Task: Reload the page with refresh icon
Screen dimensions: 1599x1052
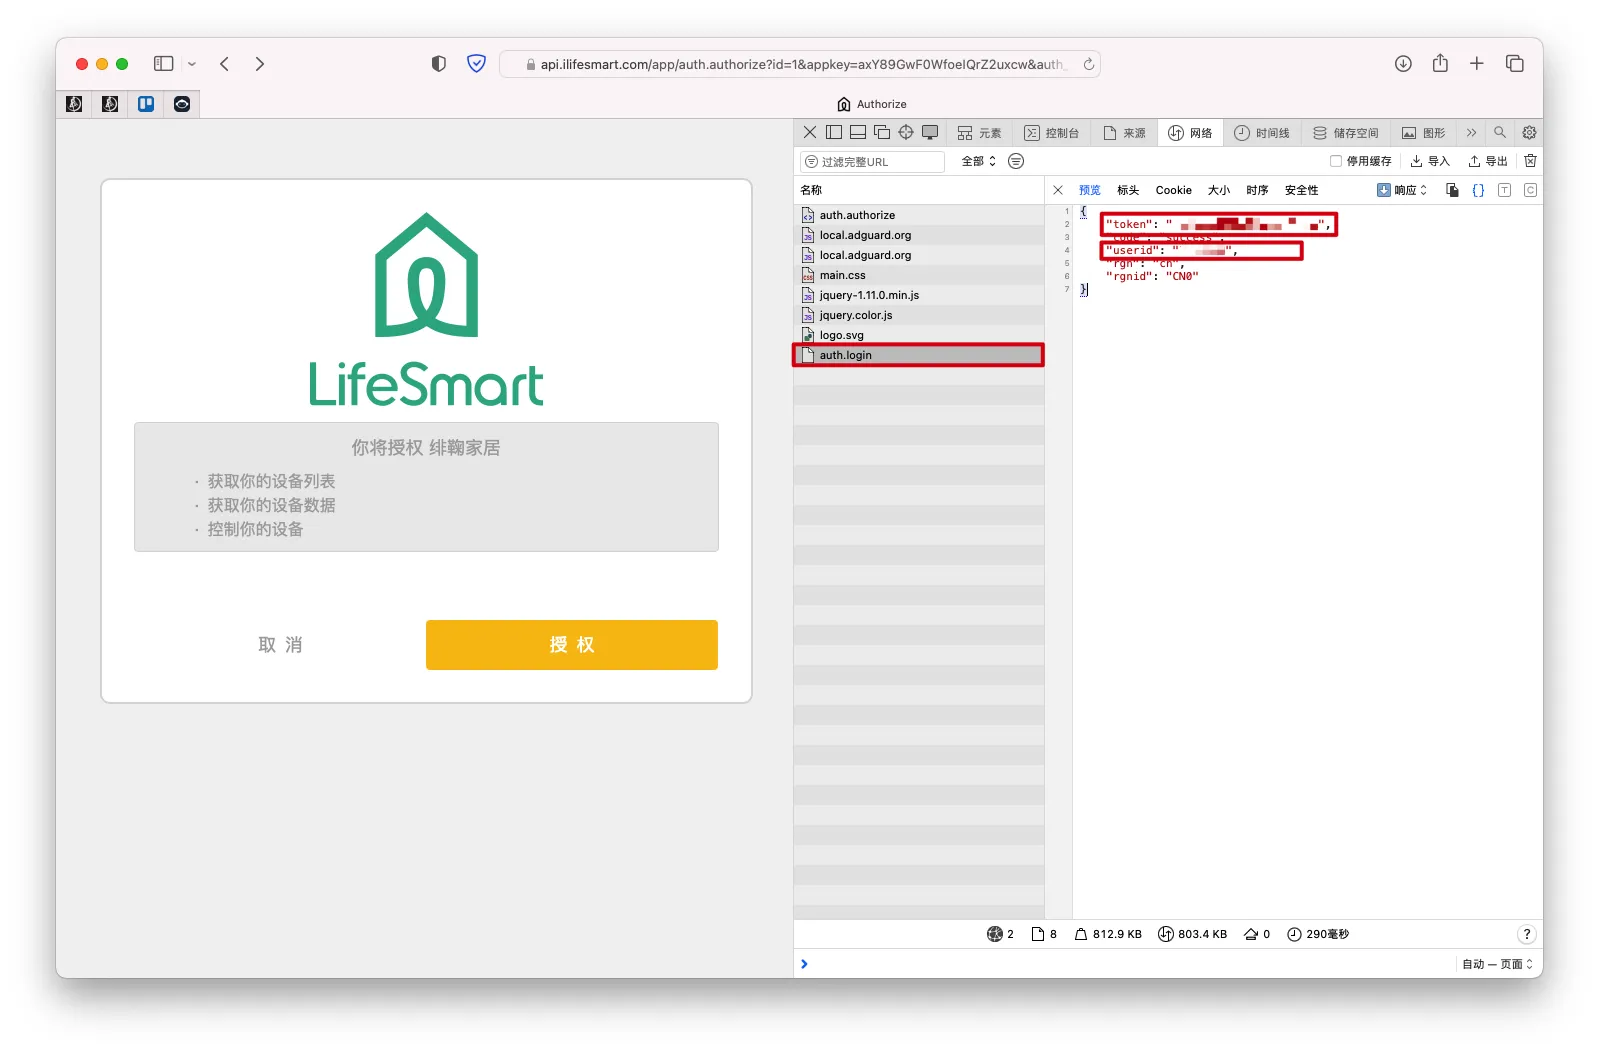Action: click(x=1089, y=64)
